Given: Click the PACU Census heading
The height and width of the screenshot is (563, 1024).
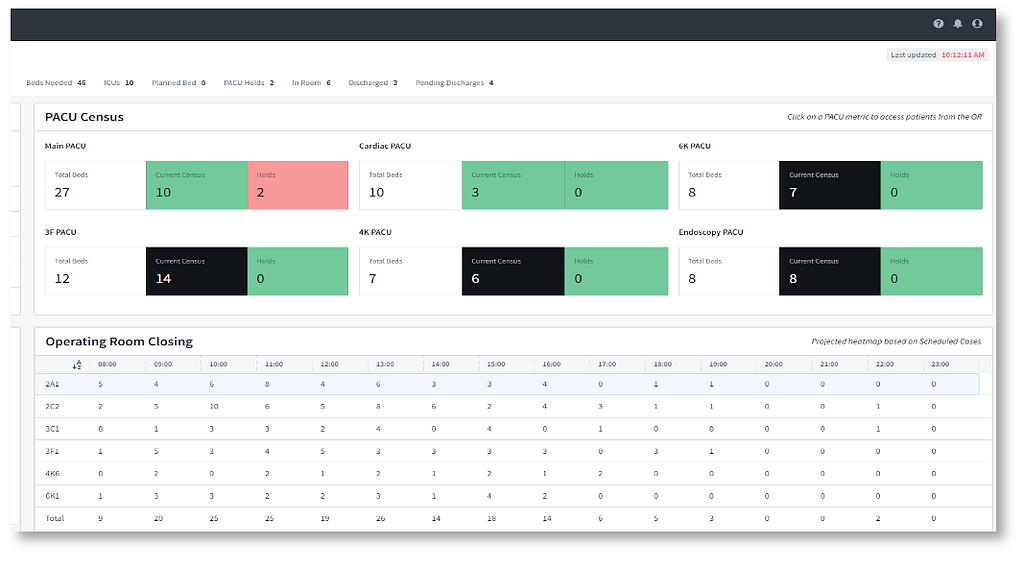Looking at the screenshot, I should [x=84, y=117].
